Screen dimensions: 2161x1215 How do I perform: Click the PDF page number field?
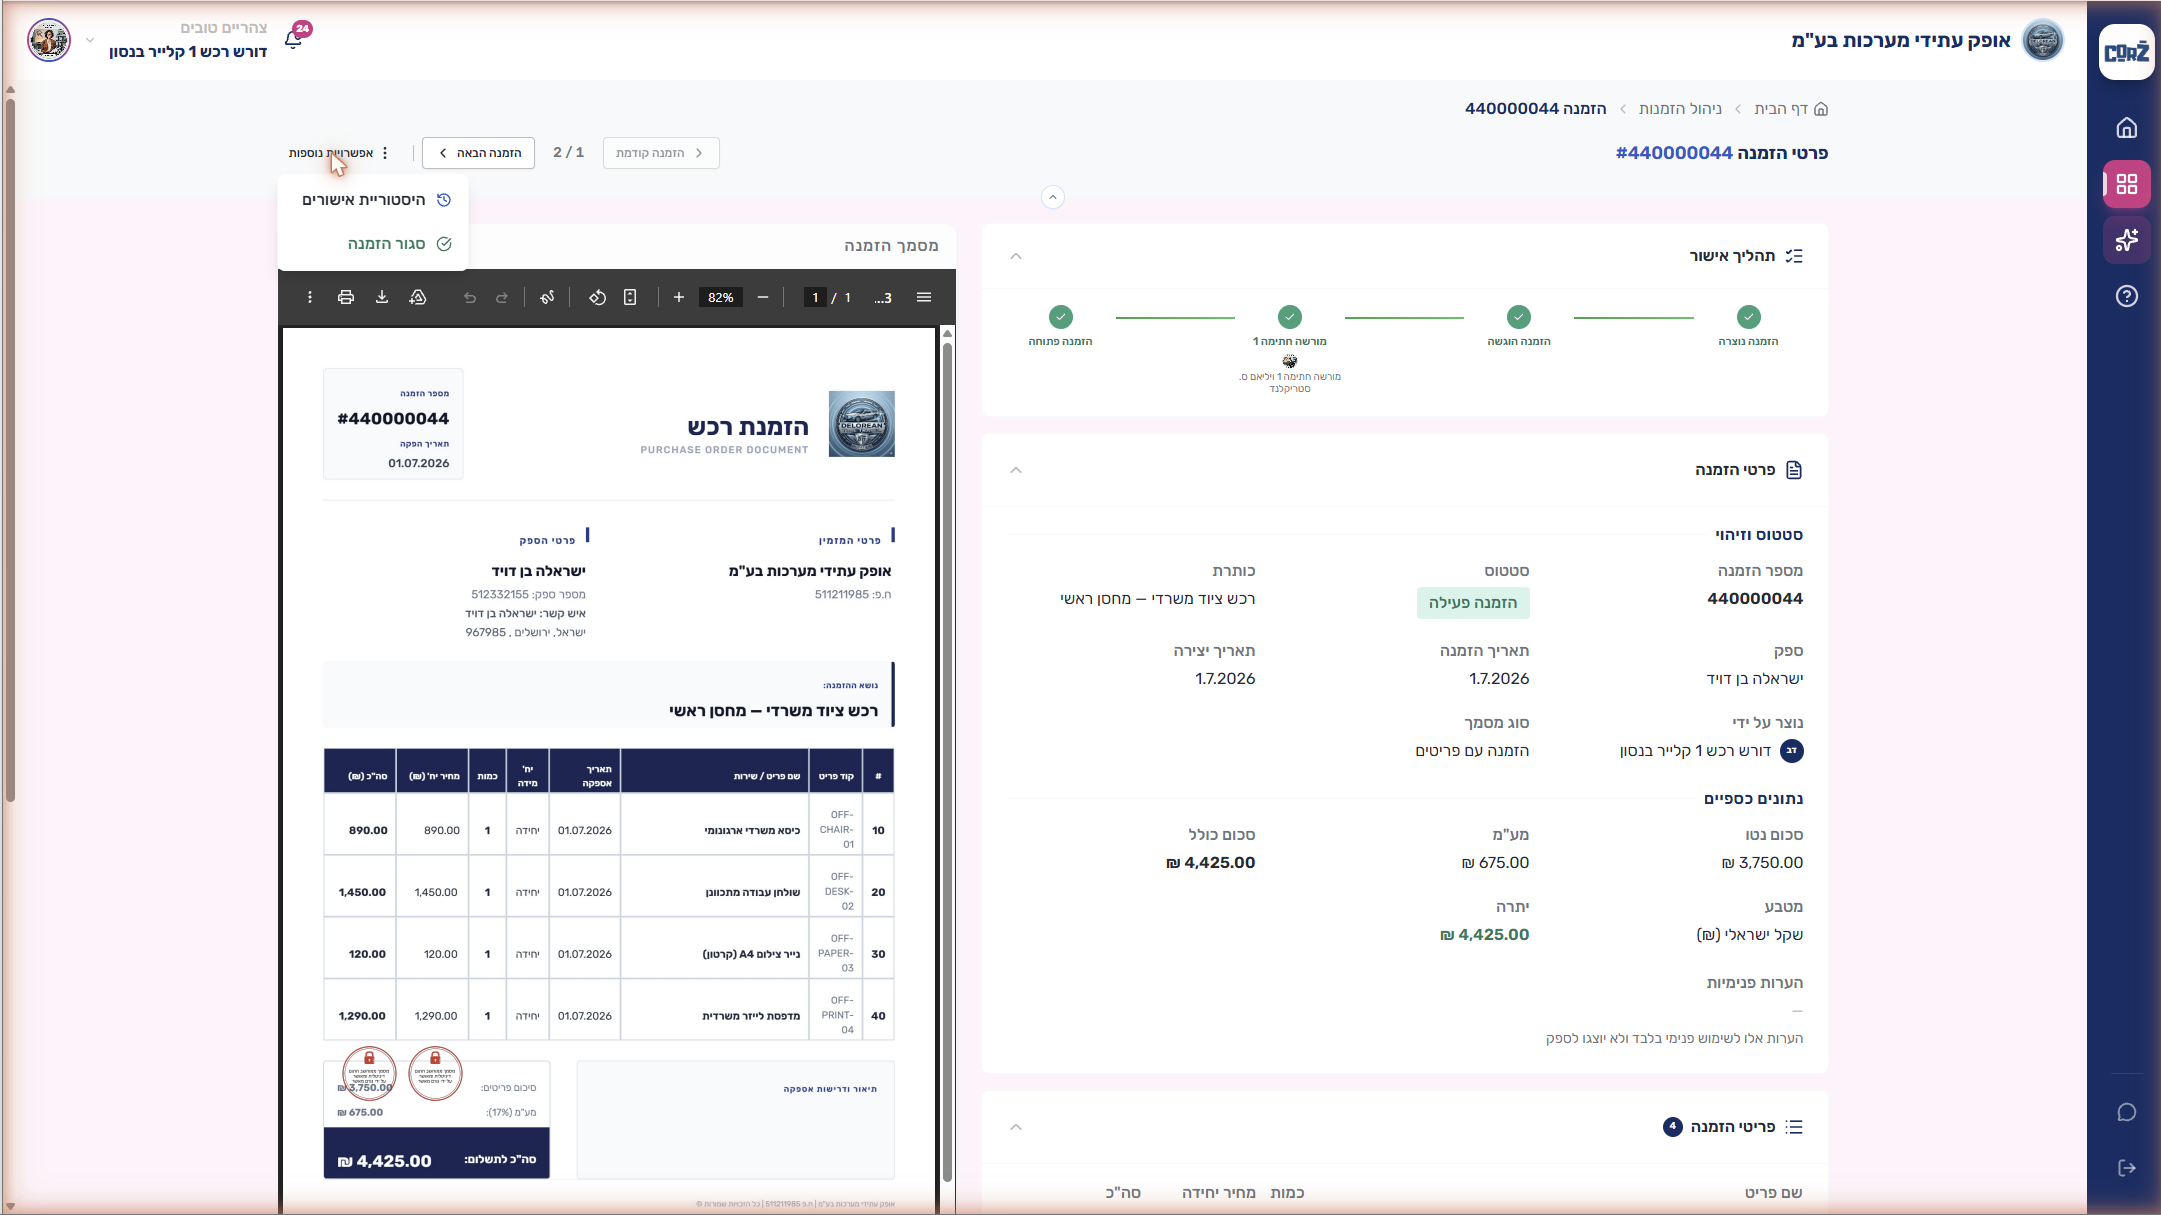coord(816,297)
